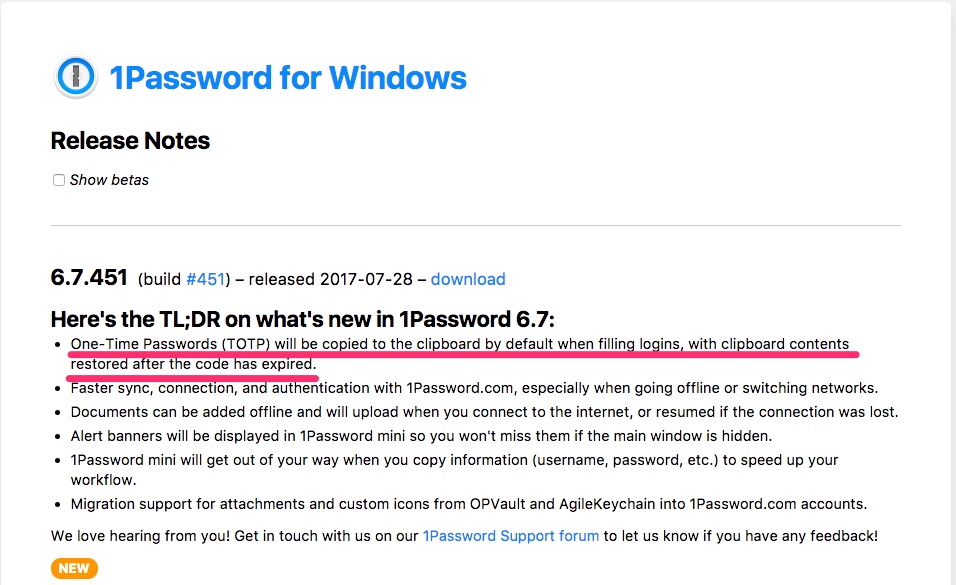Image resolution: width=956 pixels, height=585 pixels.
Task: Click the pink underline beneath restored after the code
Action: click(x=192, y=378)
